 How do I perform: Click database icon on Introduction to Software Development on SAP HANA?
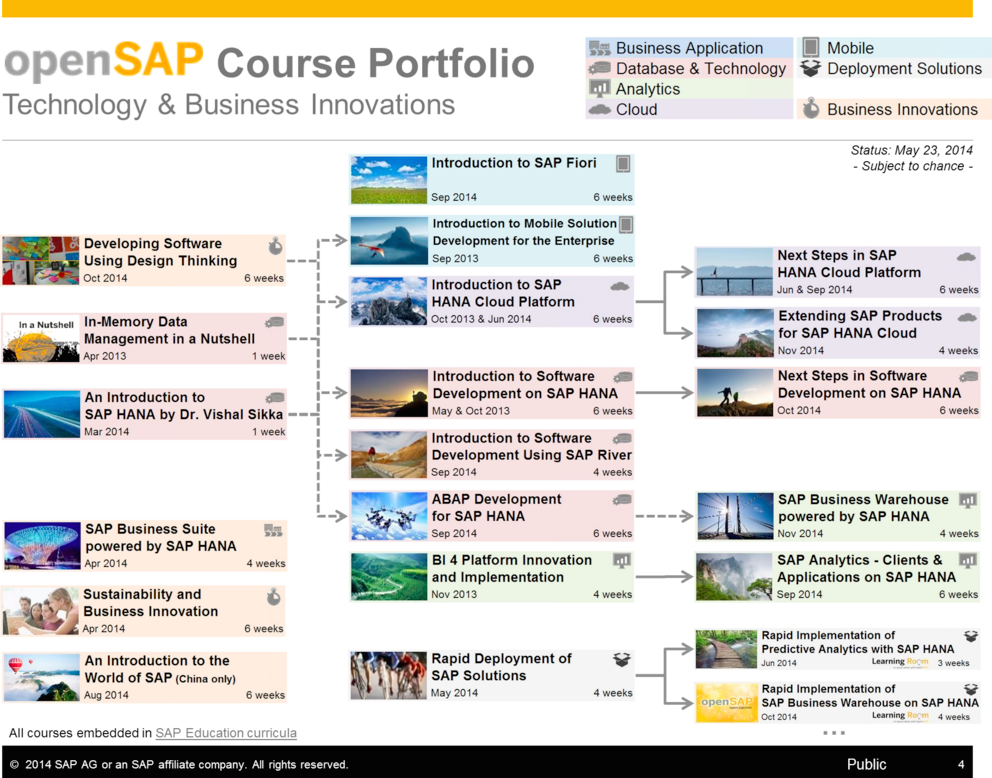pos(623,377)
